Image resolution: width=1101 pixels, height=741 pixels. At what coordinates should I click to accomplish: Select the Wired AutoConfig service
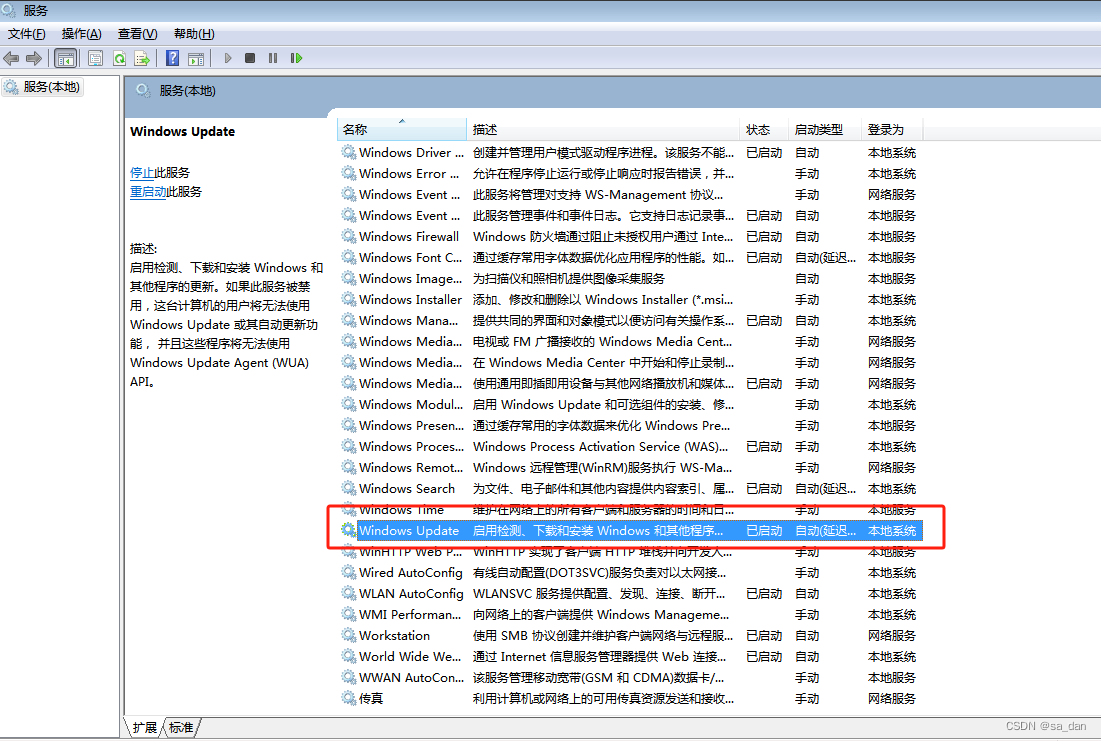630,572
